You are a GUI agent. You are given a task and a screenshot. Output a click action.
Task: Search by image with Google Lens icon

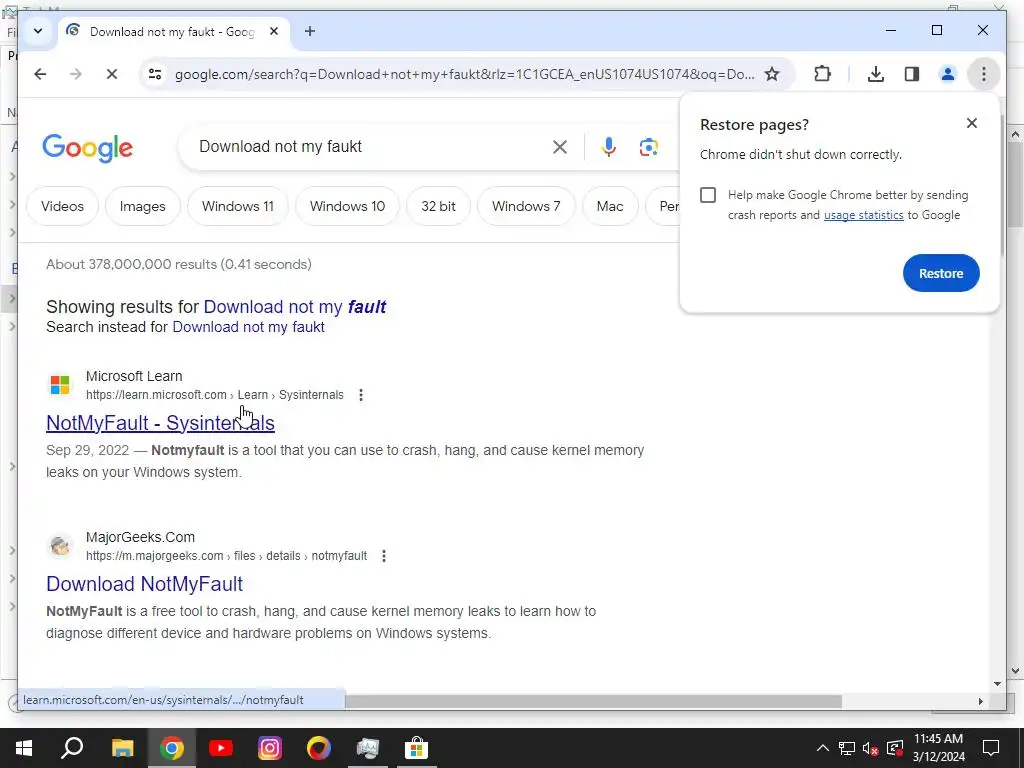point(648,147)
